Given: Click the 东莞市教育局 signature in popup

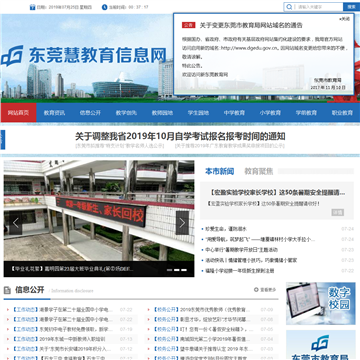Looking at the screenshot, I should (x=328, y=80).
